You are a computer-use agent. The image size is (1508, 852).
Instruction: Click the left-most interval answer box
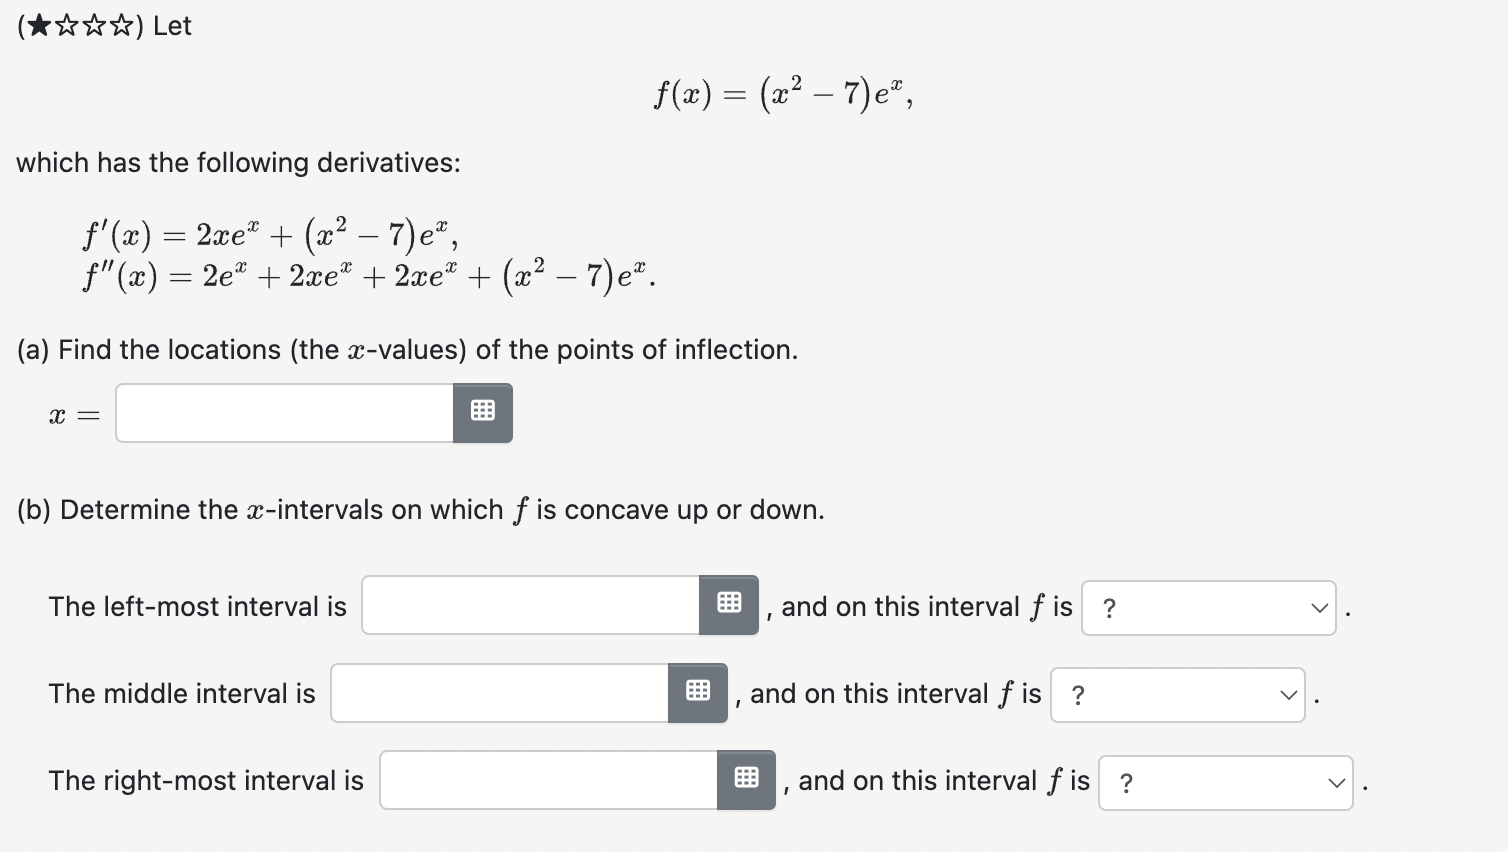tap(530, 604)
